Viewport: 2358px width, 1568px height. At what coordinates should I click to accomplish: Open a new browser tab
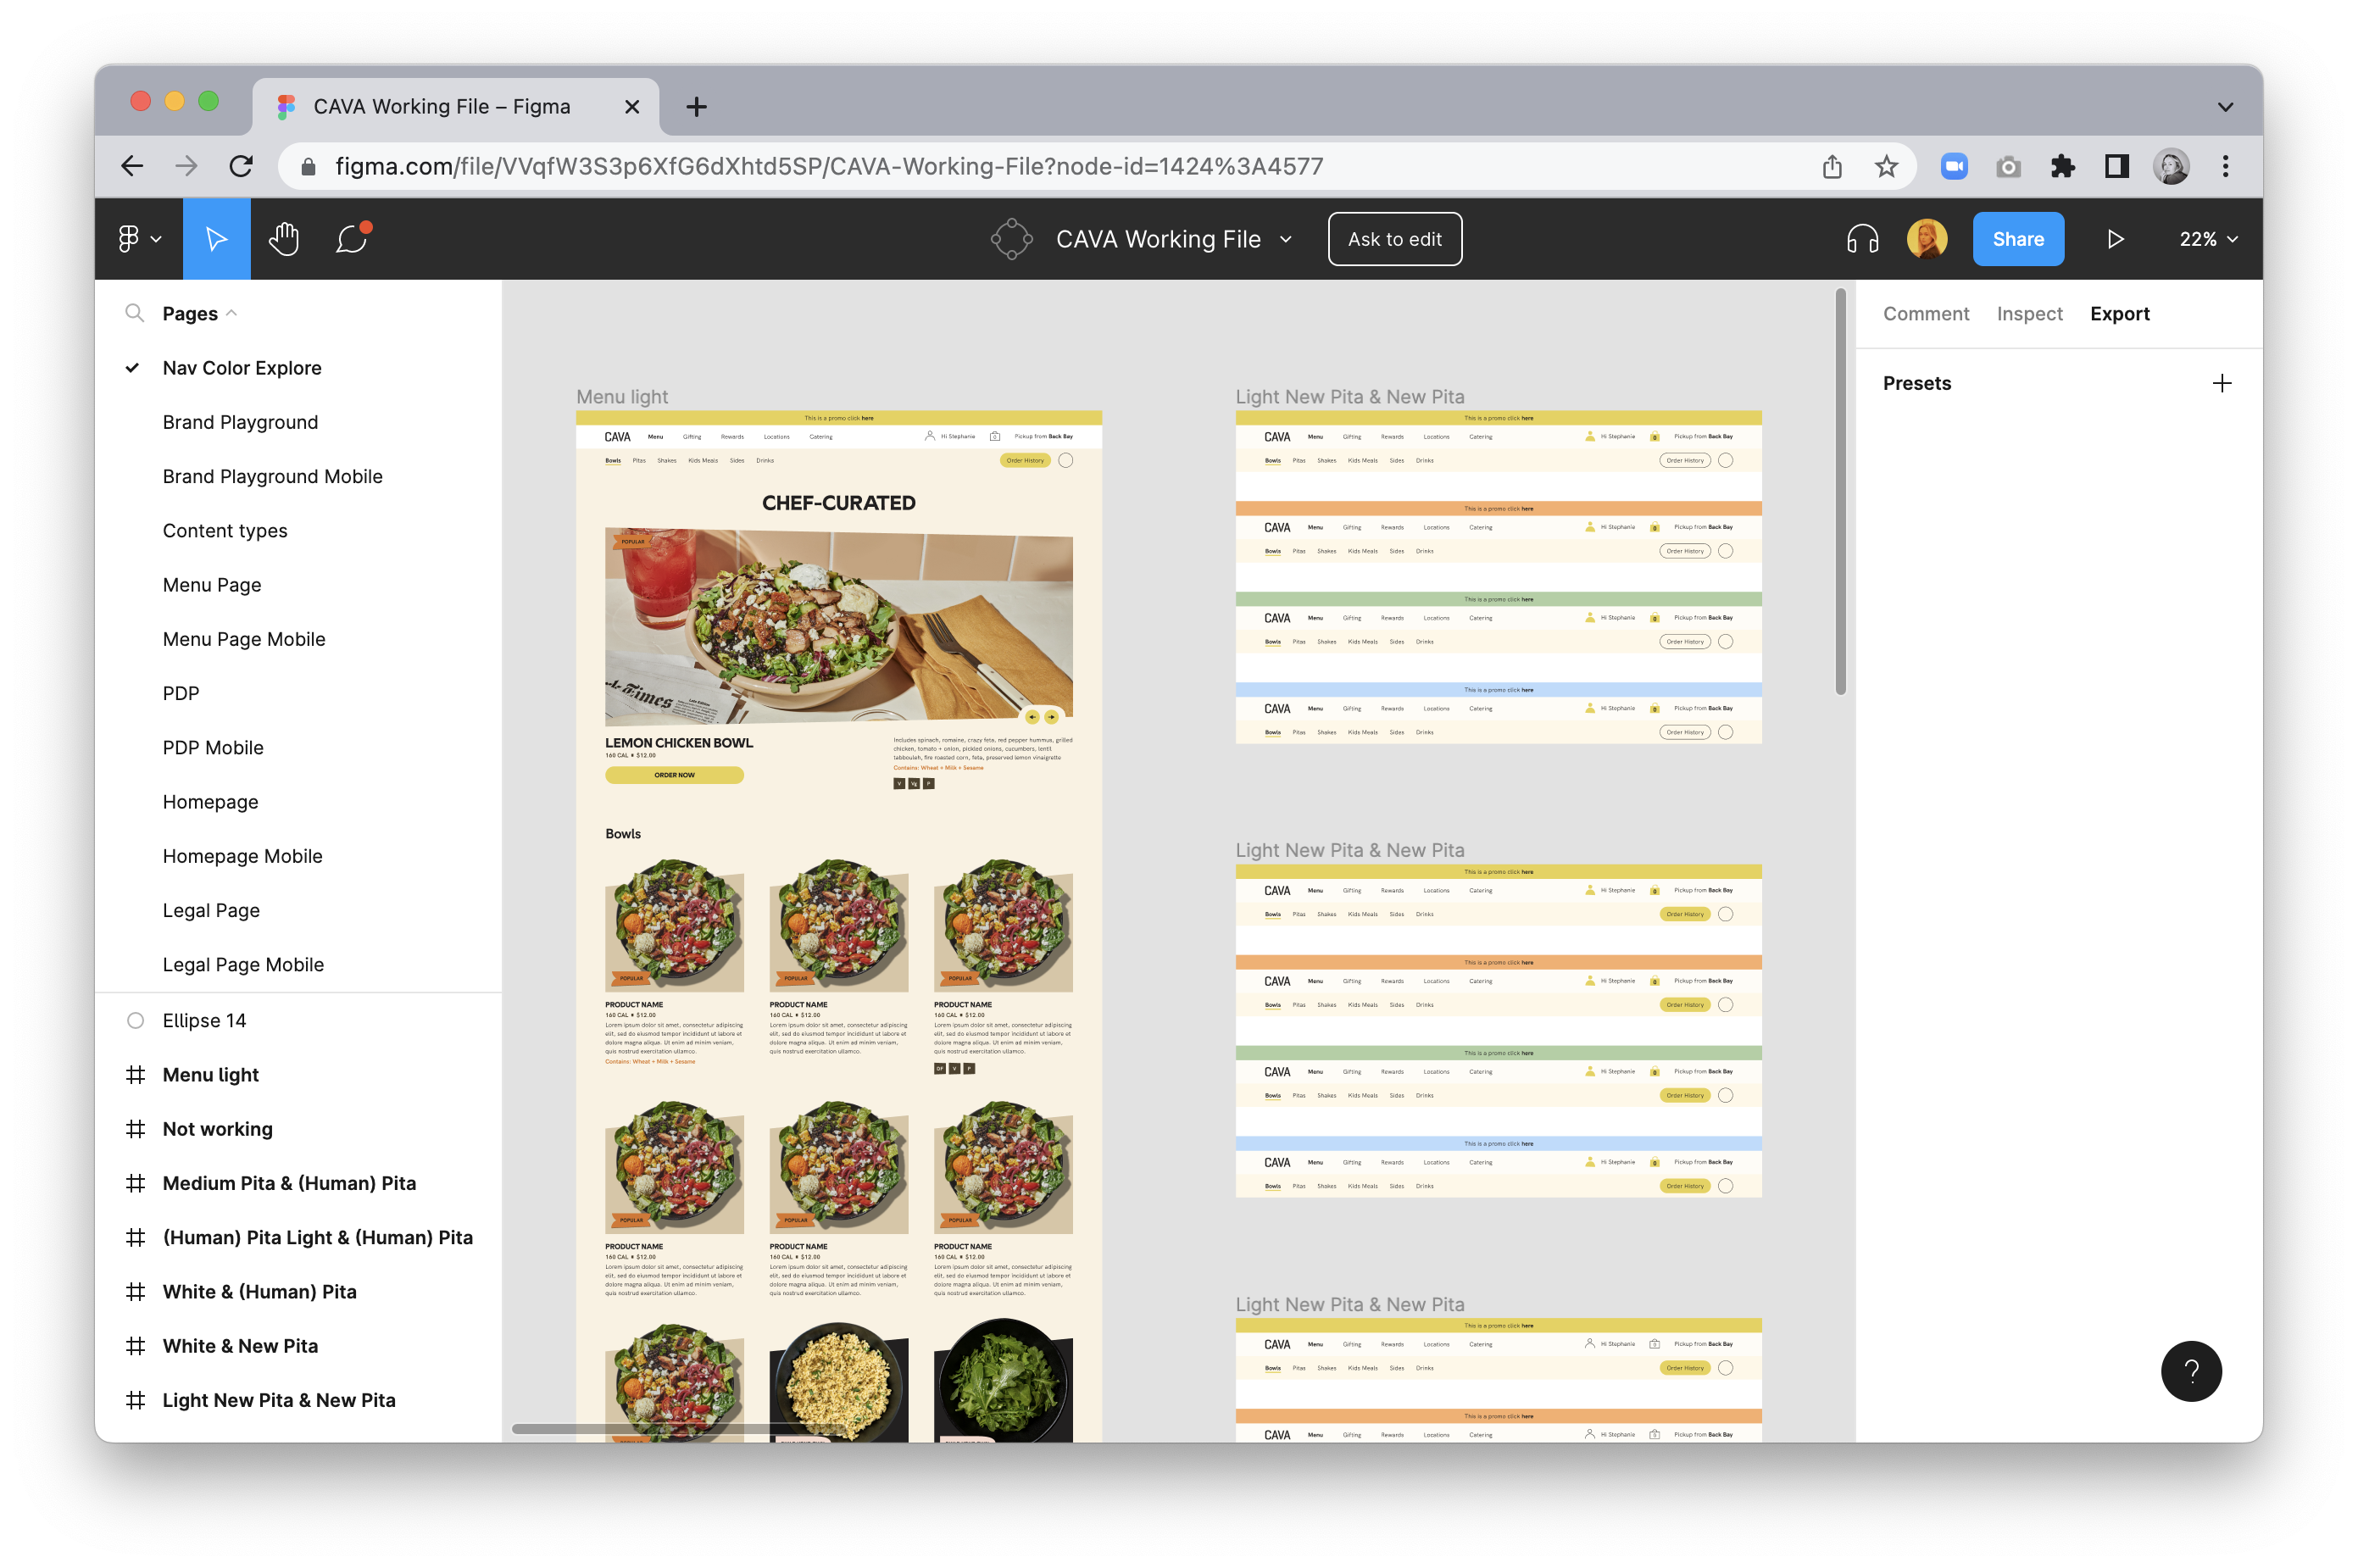696,106
